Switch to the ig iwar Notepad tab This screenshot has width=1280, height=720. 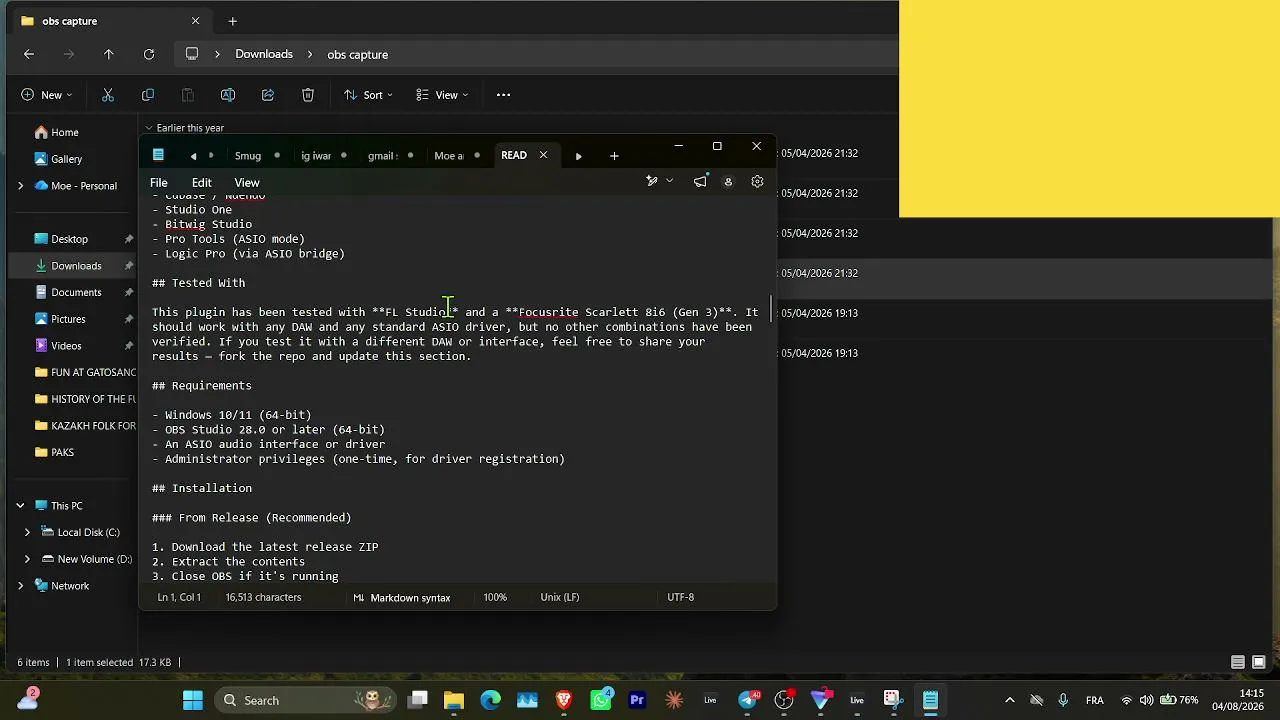[316, 156]
